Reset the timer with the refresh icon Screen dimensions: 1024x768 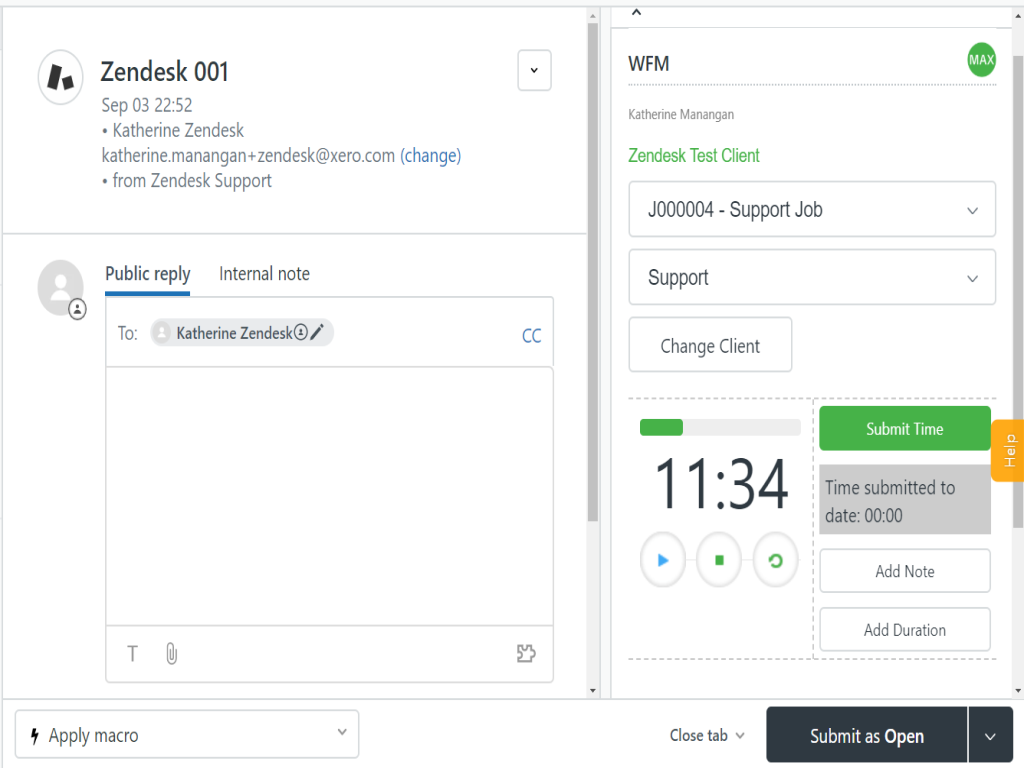pyautogui.click(x=775, y=561)
